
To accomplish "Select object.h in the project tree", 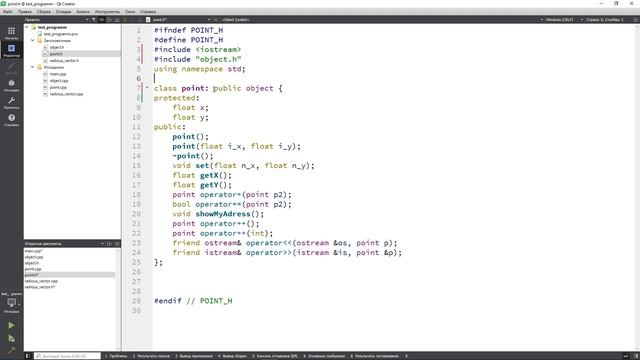I will 57,47.
